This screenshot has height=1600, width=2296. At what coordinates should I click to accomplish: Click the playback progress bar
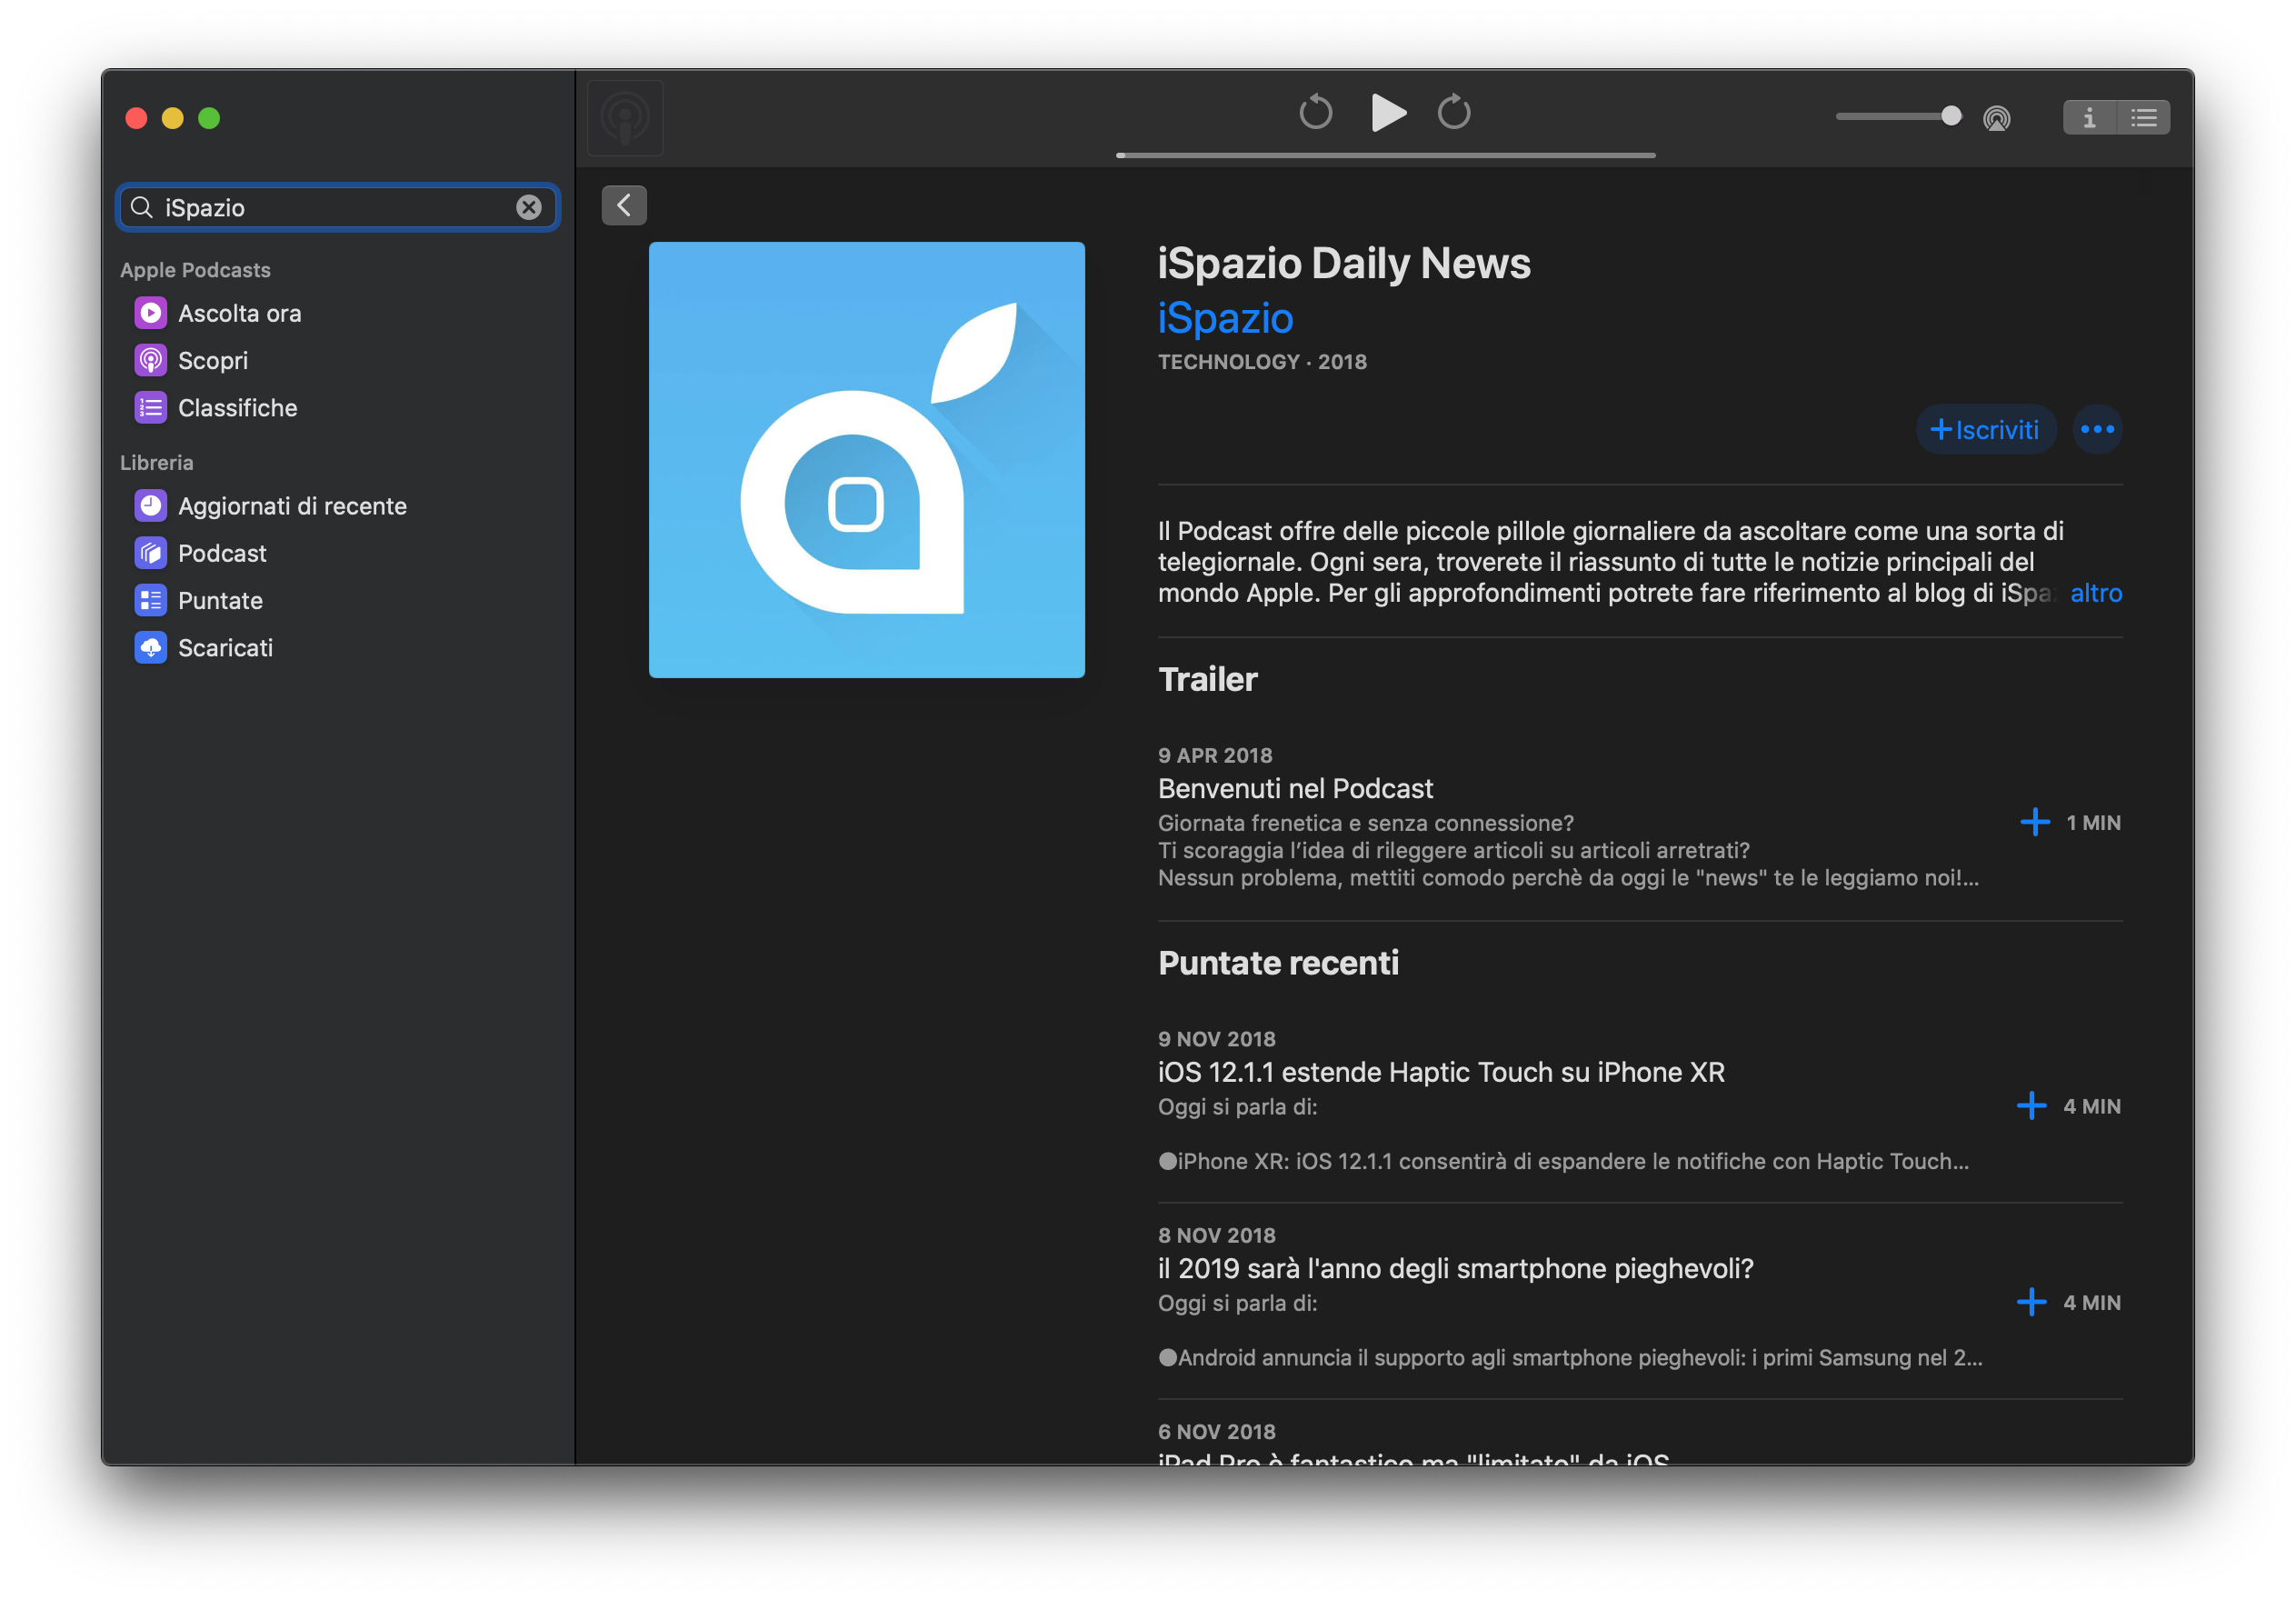1385,156
